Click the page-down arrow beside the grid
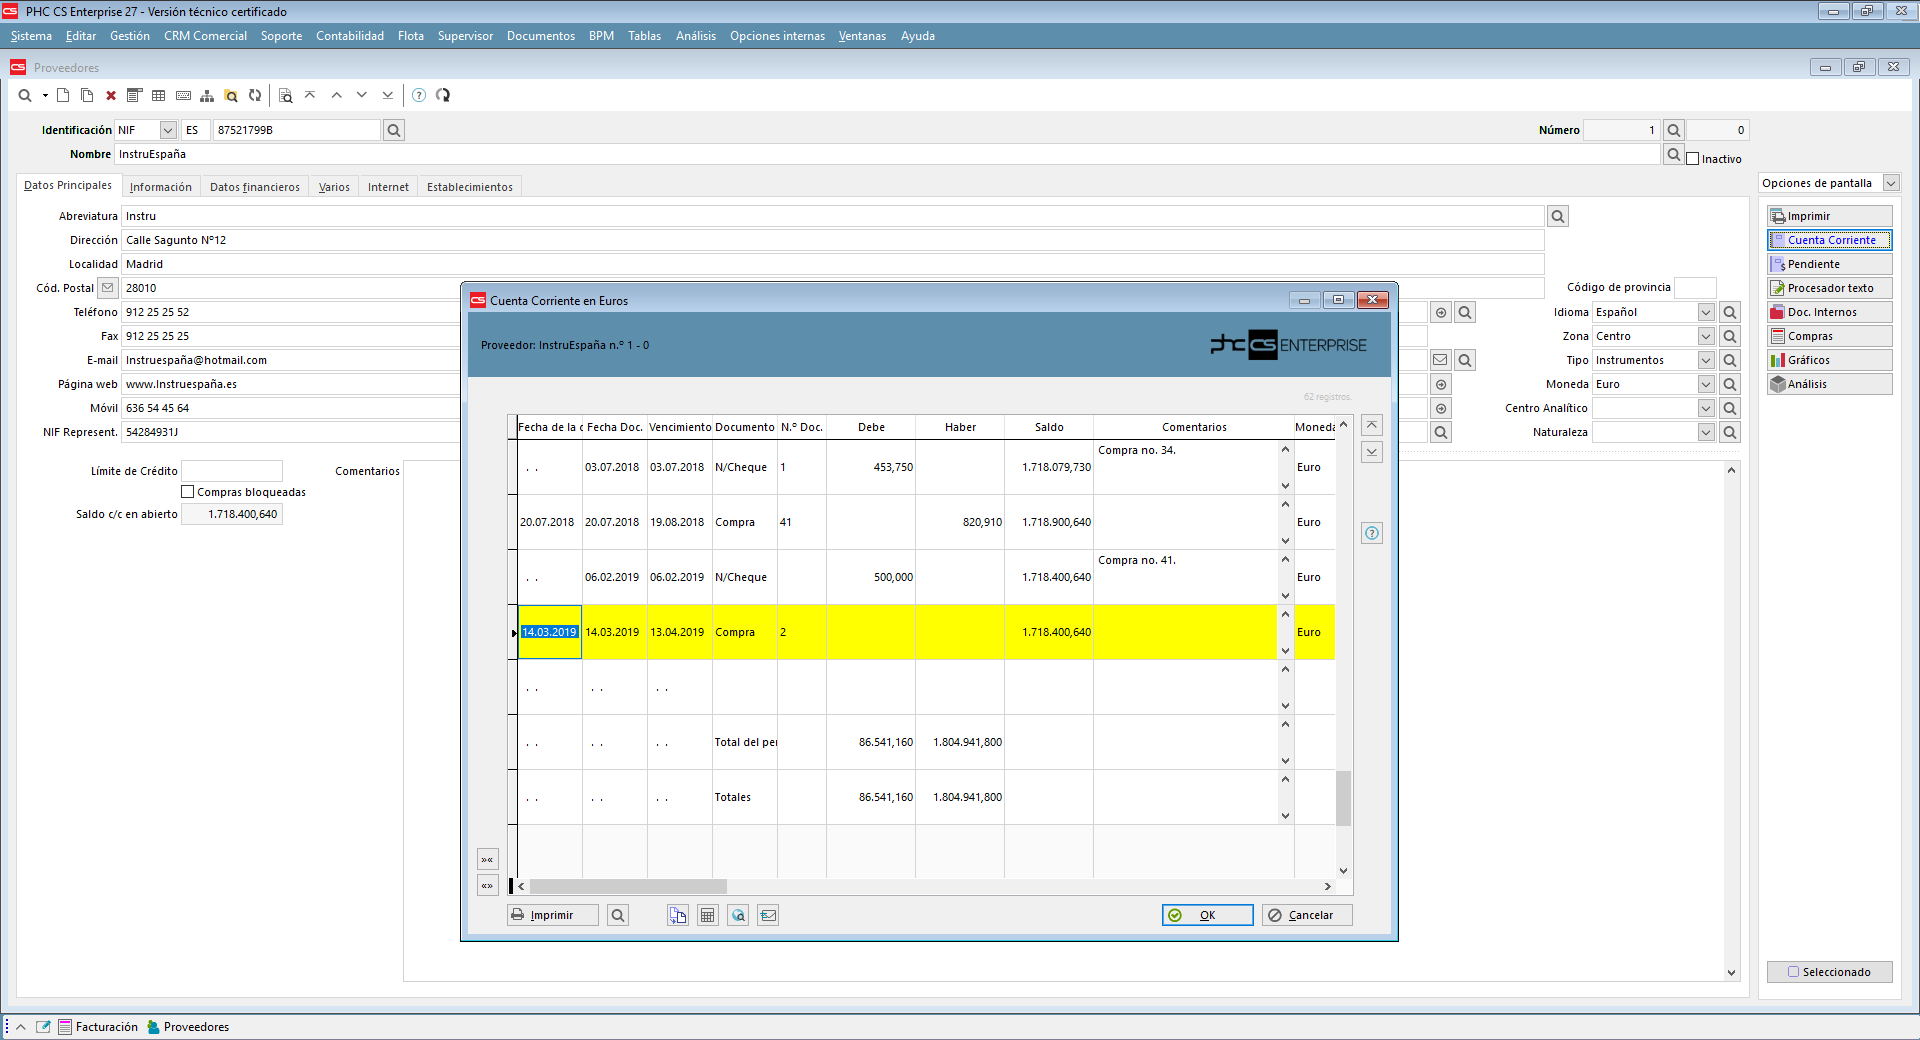The image size is (1920, 1040). 1372,452
